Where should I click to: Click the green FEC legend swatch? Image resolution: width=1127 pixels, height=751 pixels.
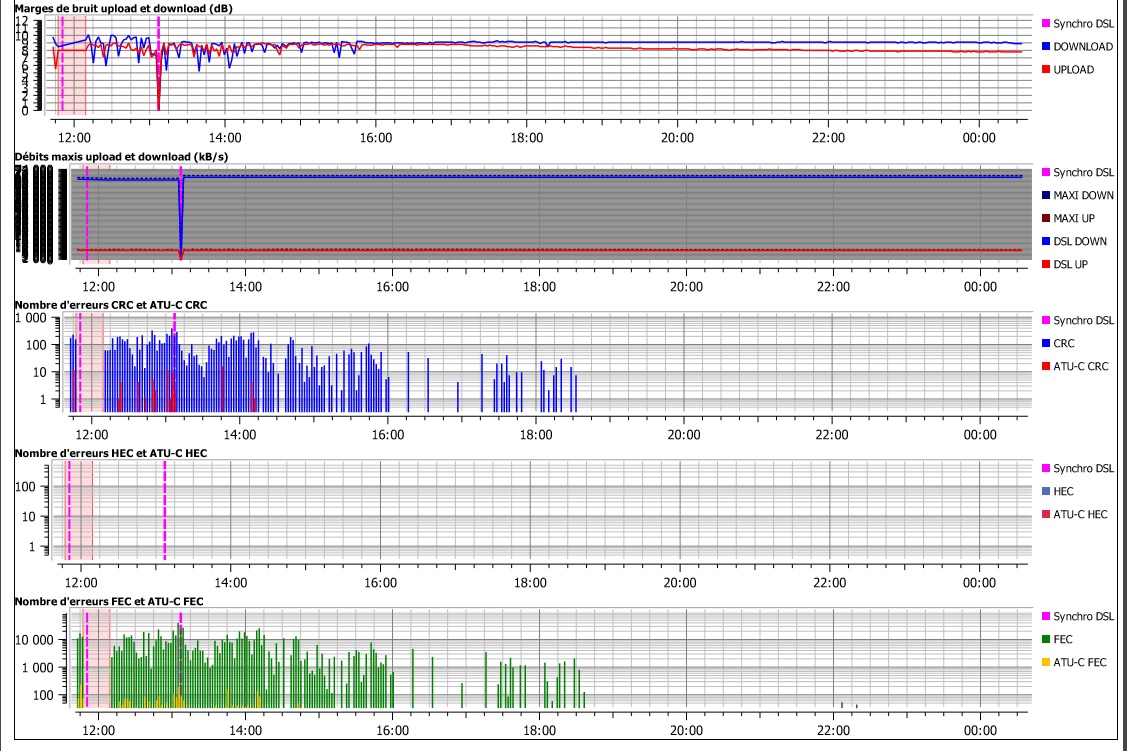[1046, 639]
